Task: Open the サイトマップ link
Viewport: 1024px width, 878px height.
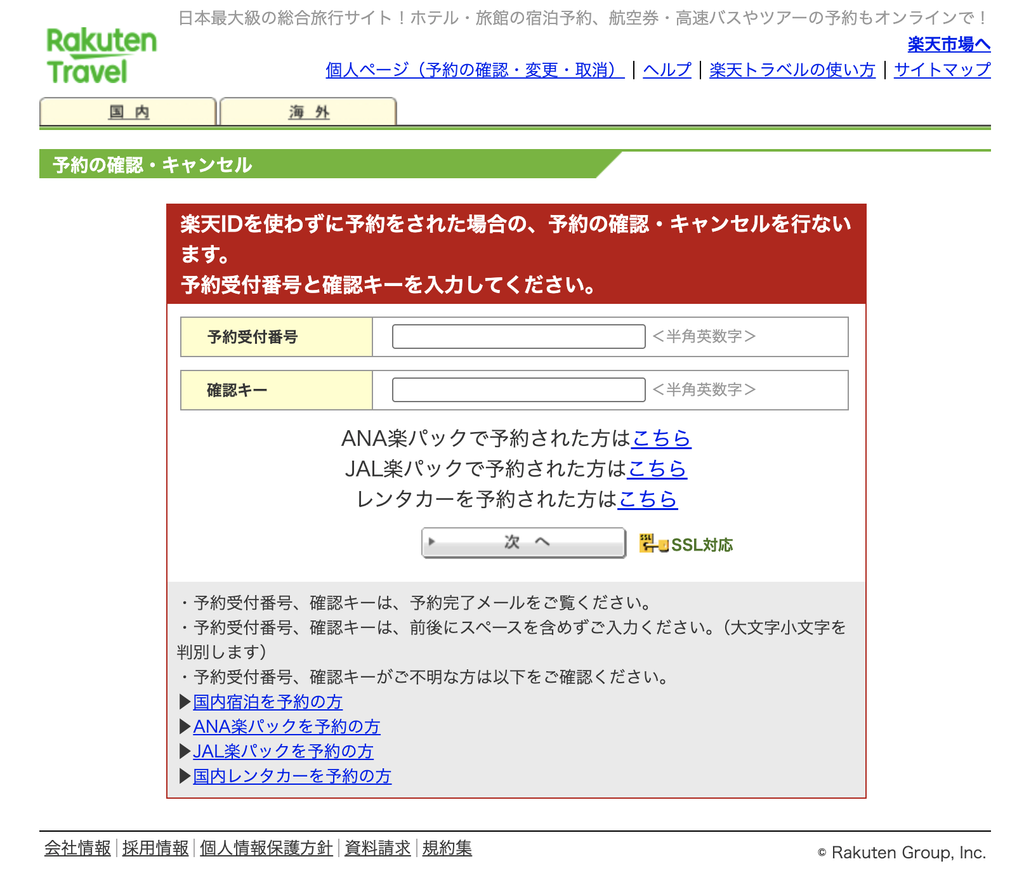Action: (942, 70)
